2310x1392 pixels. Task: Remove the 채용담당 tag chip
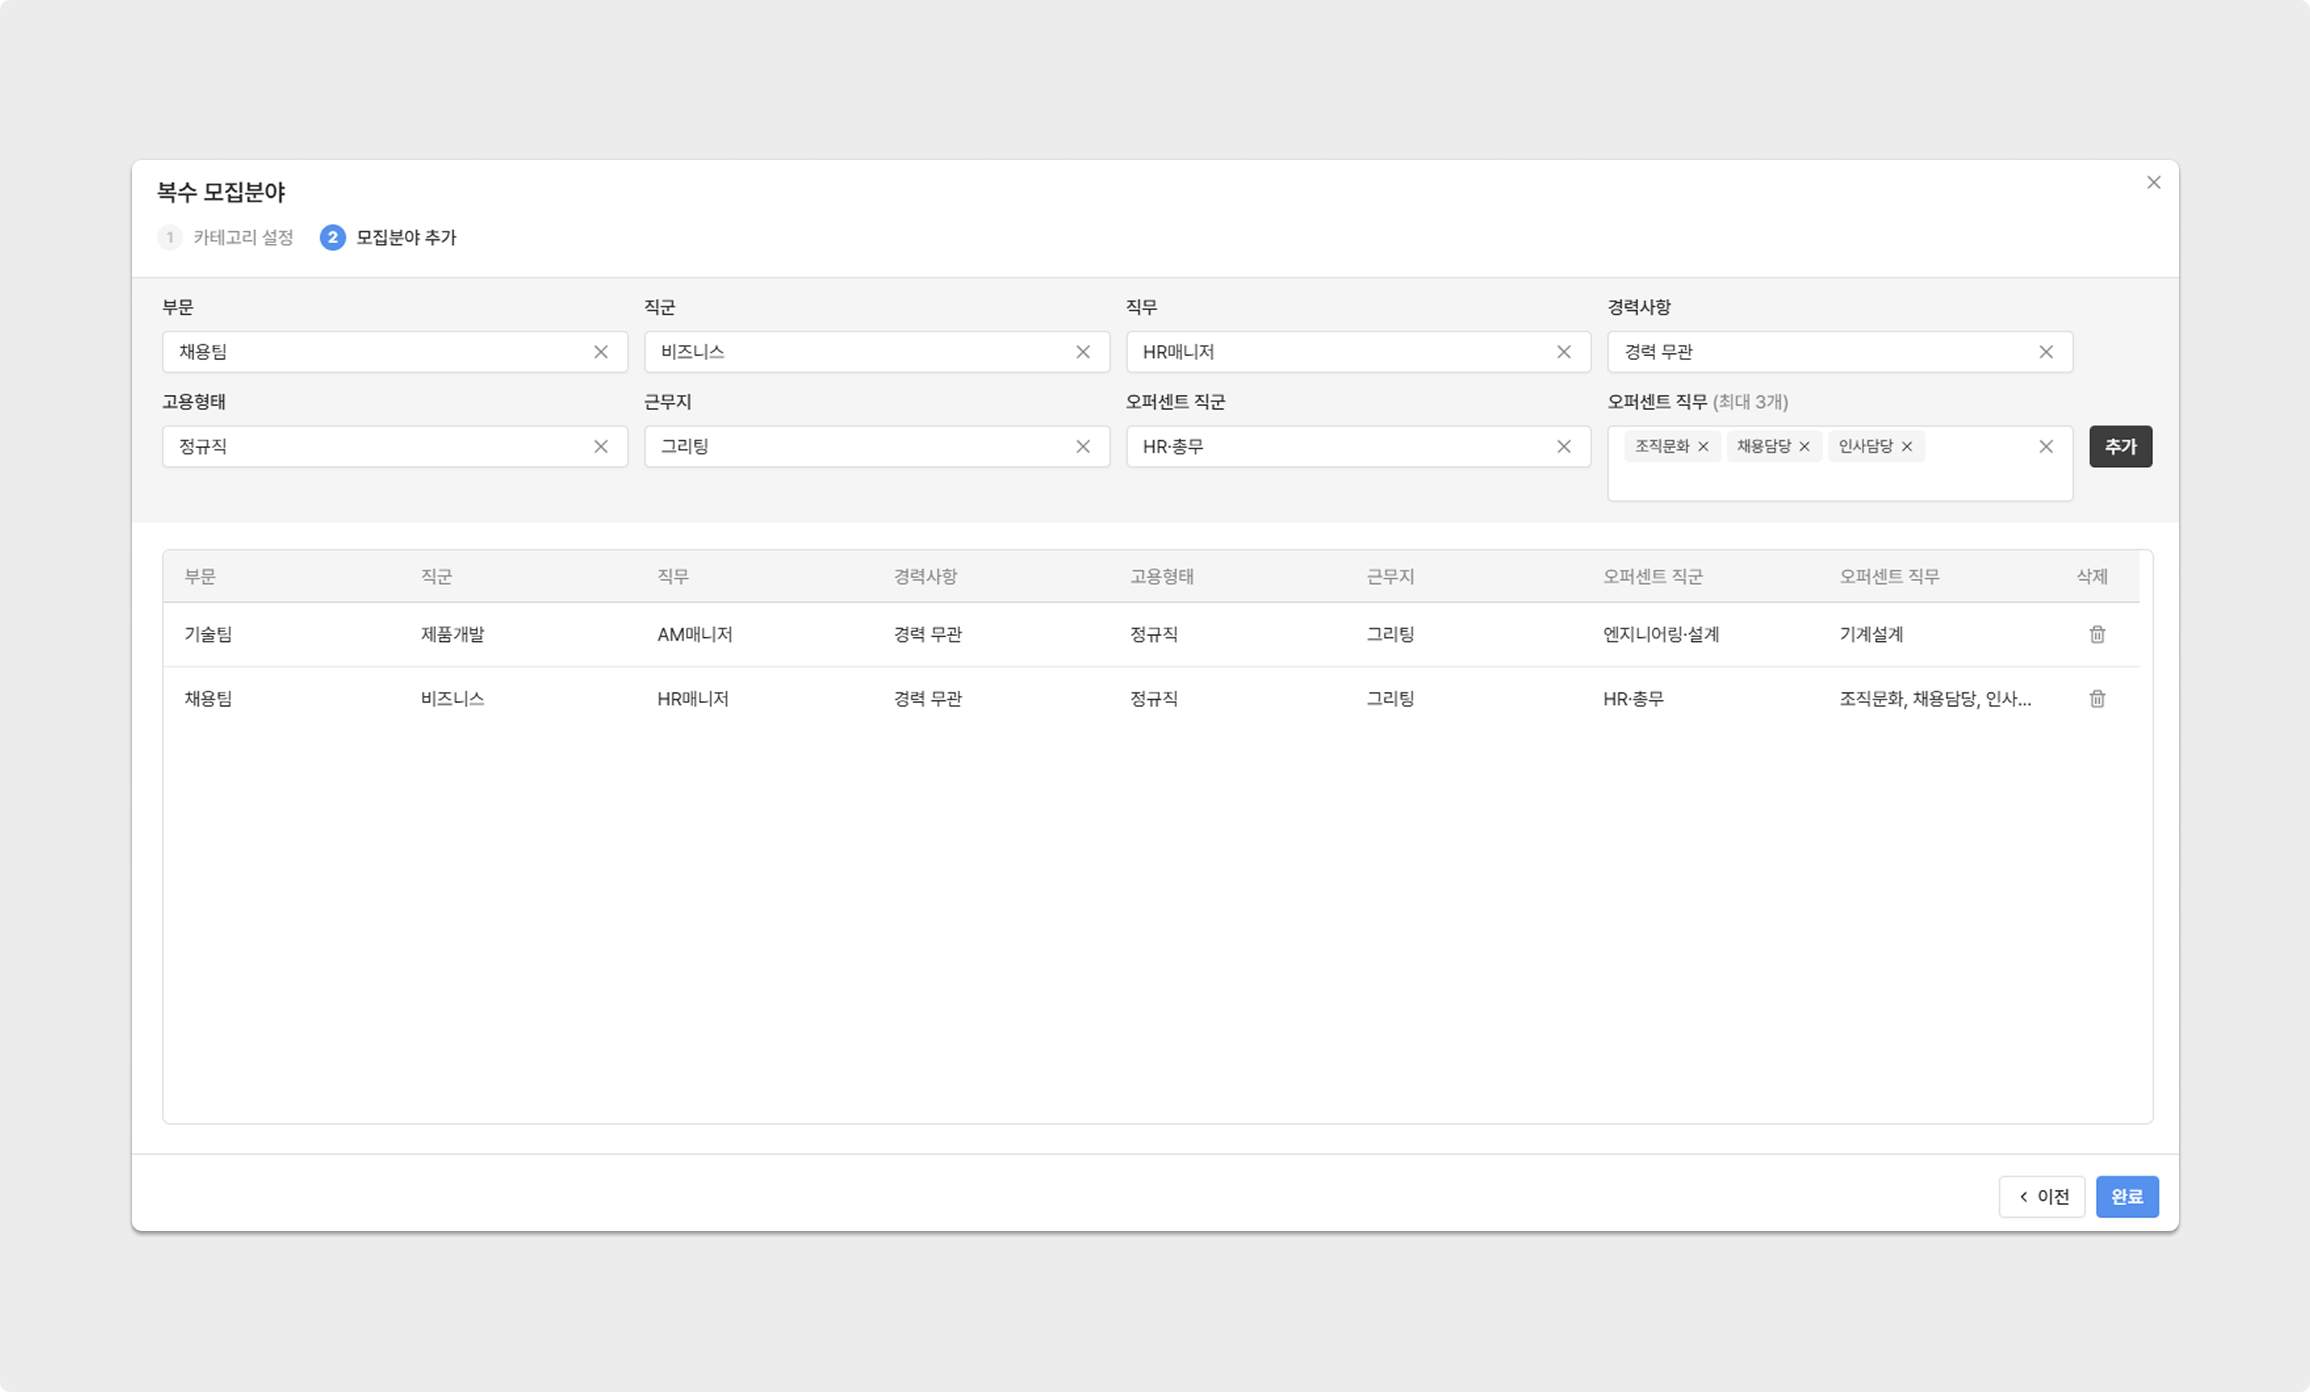tap(1804, 447)
